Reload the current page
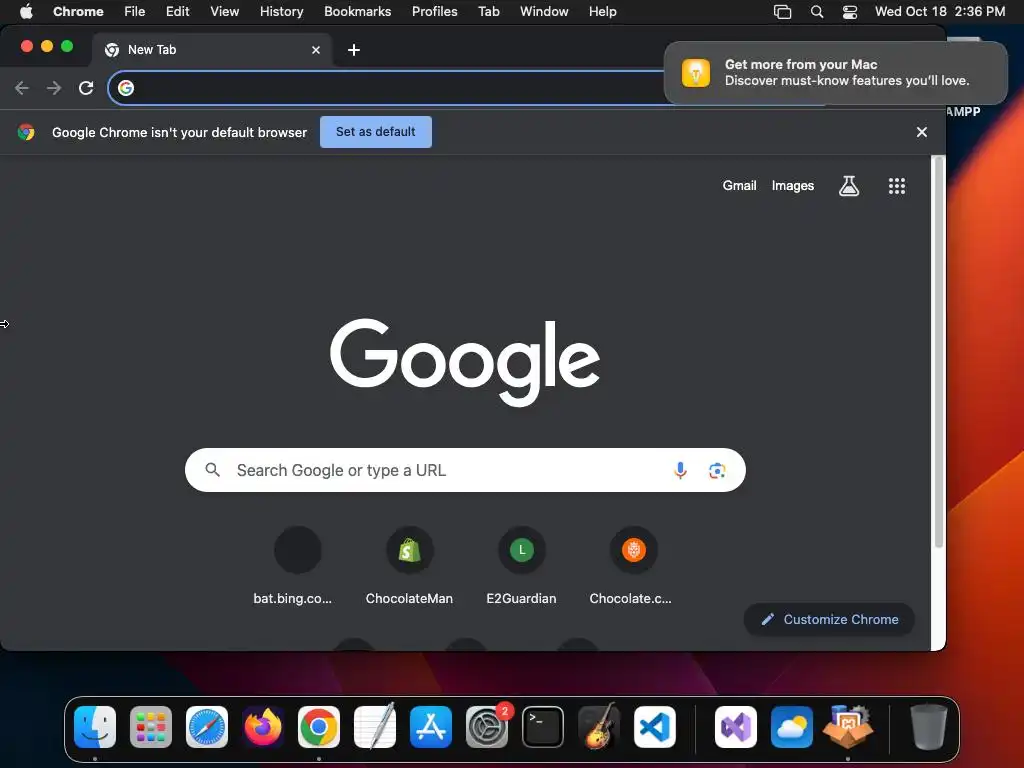 tap(86, 88)
